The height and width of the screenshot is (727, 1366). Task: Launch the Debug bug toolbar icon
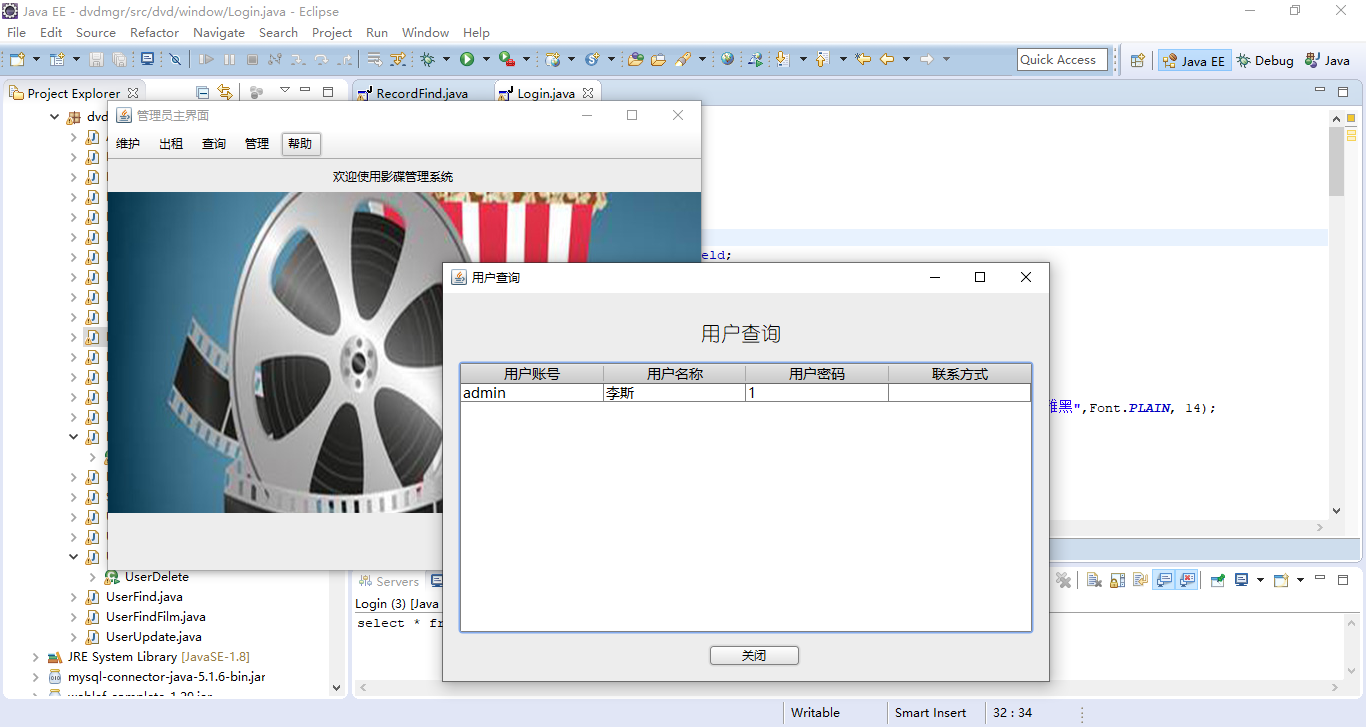tap(427, 60)
